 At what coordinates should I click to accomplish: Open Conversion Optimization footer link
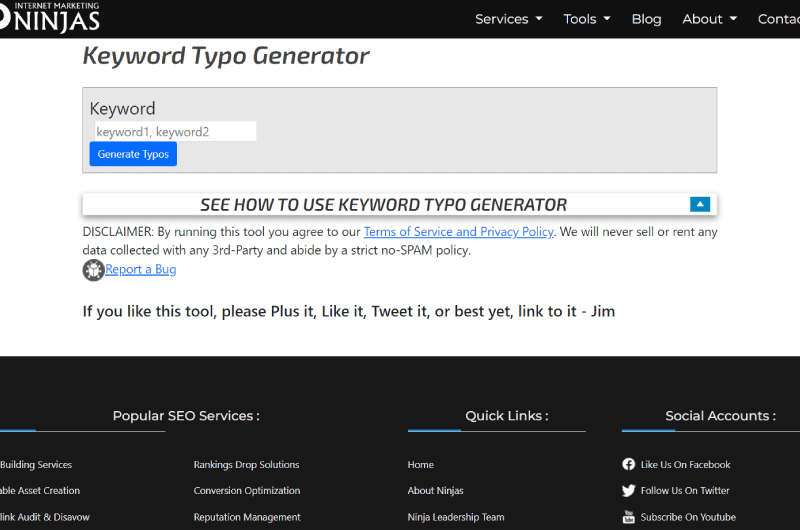[247, 491]
